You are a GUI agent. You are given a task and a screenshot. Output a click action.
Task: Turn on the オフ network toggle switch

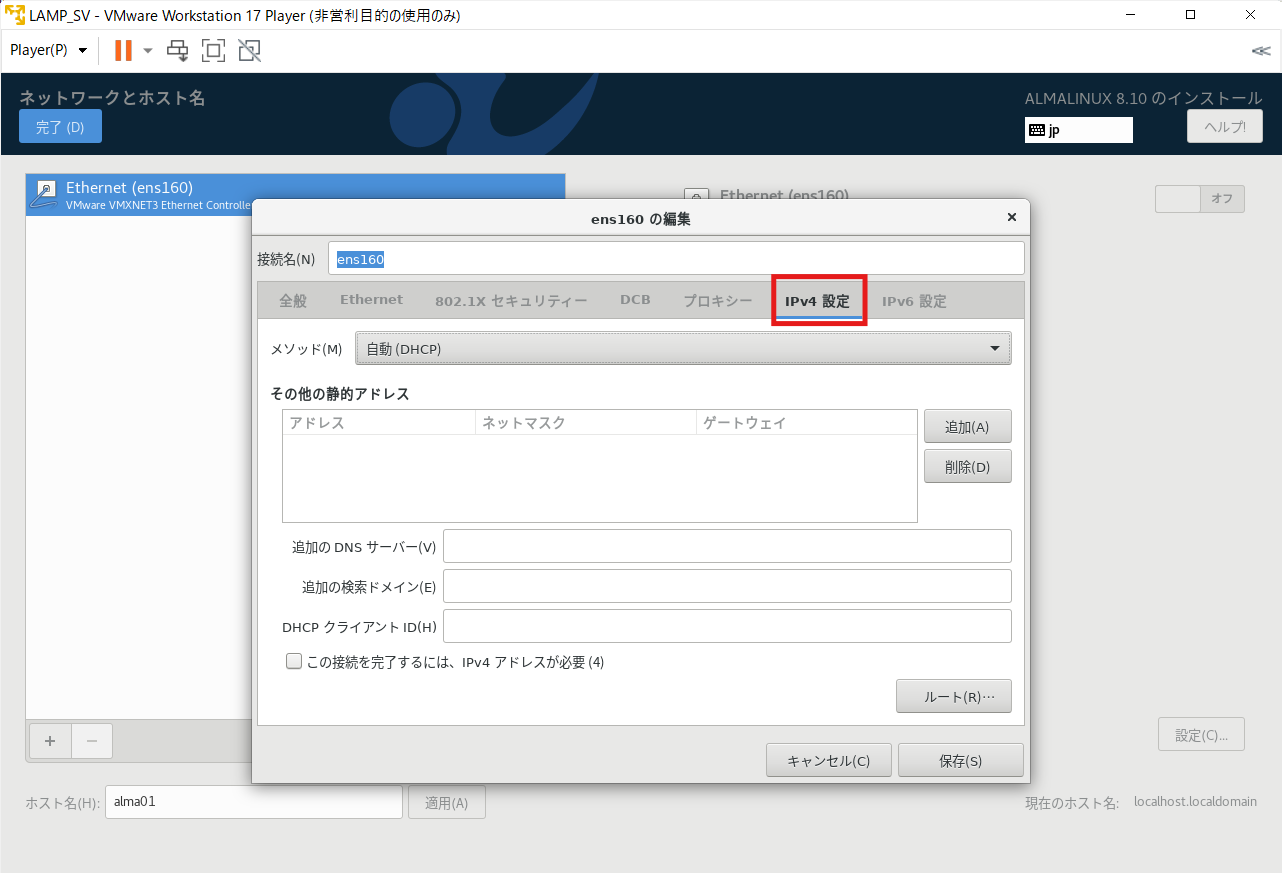point(1200,199)
